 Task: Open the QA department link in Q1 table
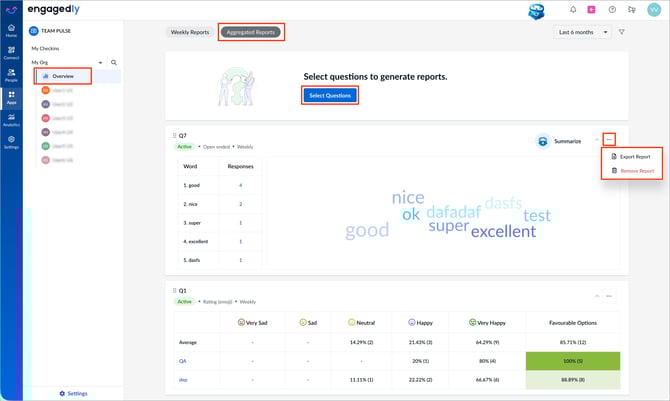click(182, 361)
